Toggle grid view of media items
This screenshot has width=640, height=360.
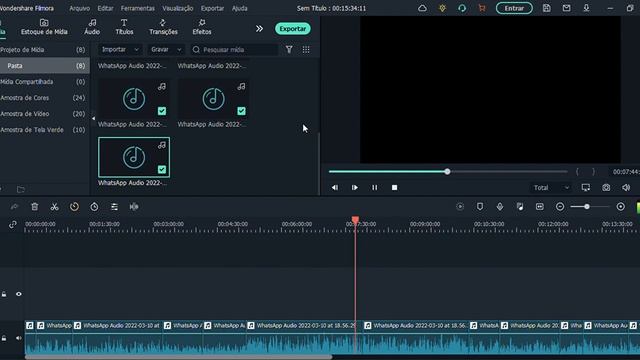click(306, 49)
